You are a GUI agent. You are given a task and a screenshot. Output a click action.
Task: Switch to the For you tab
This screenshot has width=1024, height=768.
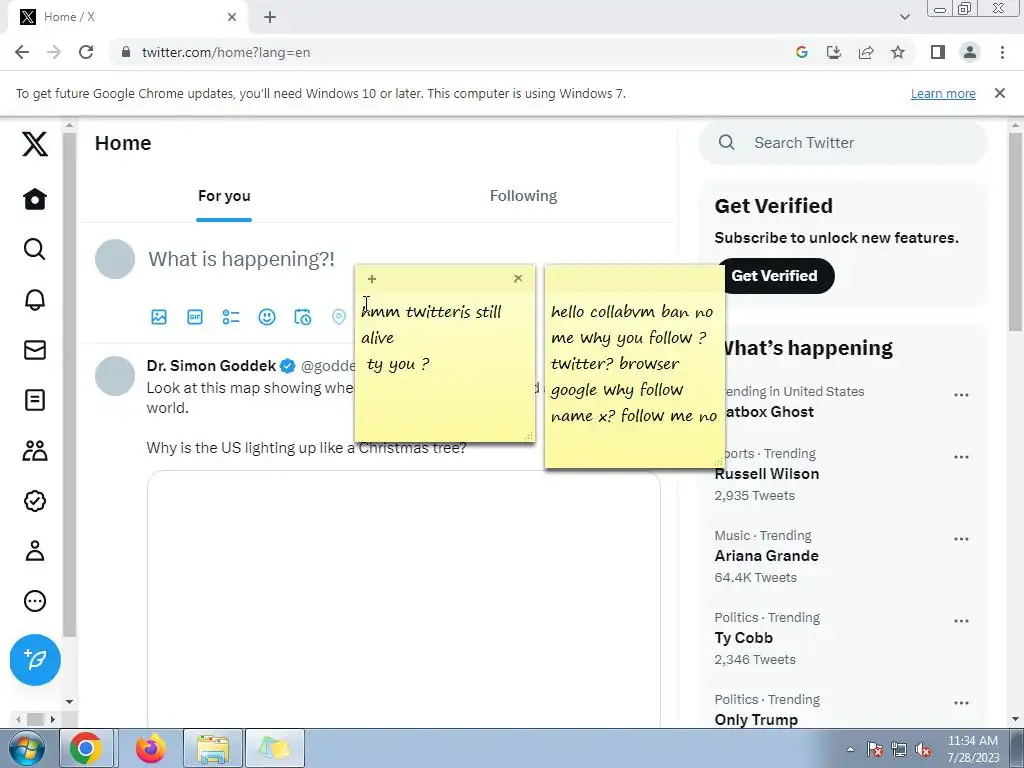pos(224,196)
